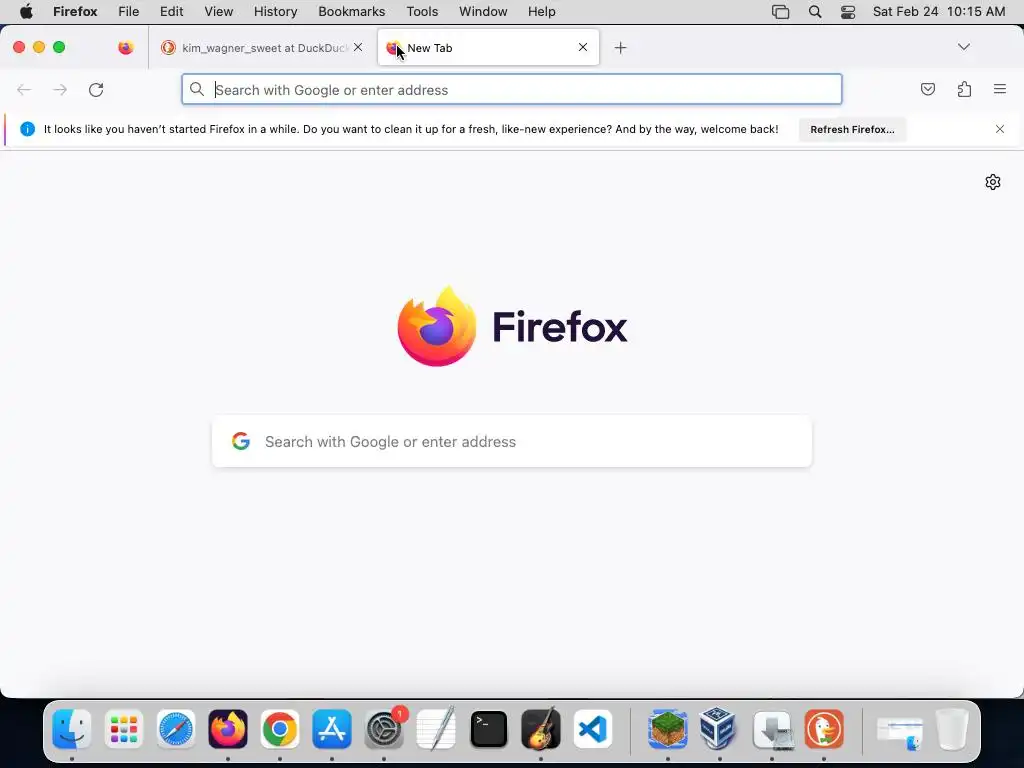Open Control Center in menu bar
This screenshot has width=1024, height=768.
tap(848, 12)
